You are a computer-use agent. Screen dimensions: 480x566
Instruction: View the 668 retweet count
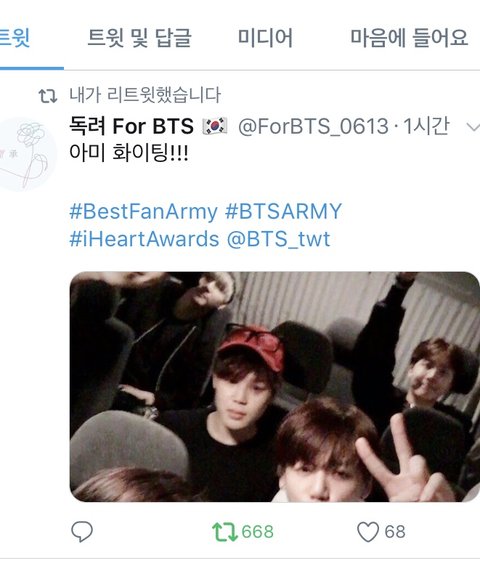(257, 532)
